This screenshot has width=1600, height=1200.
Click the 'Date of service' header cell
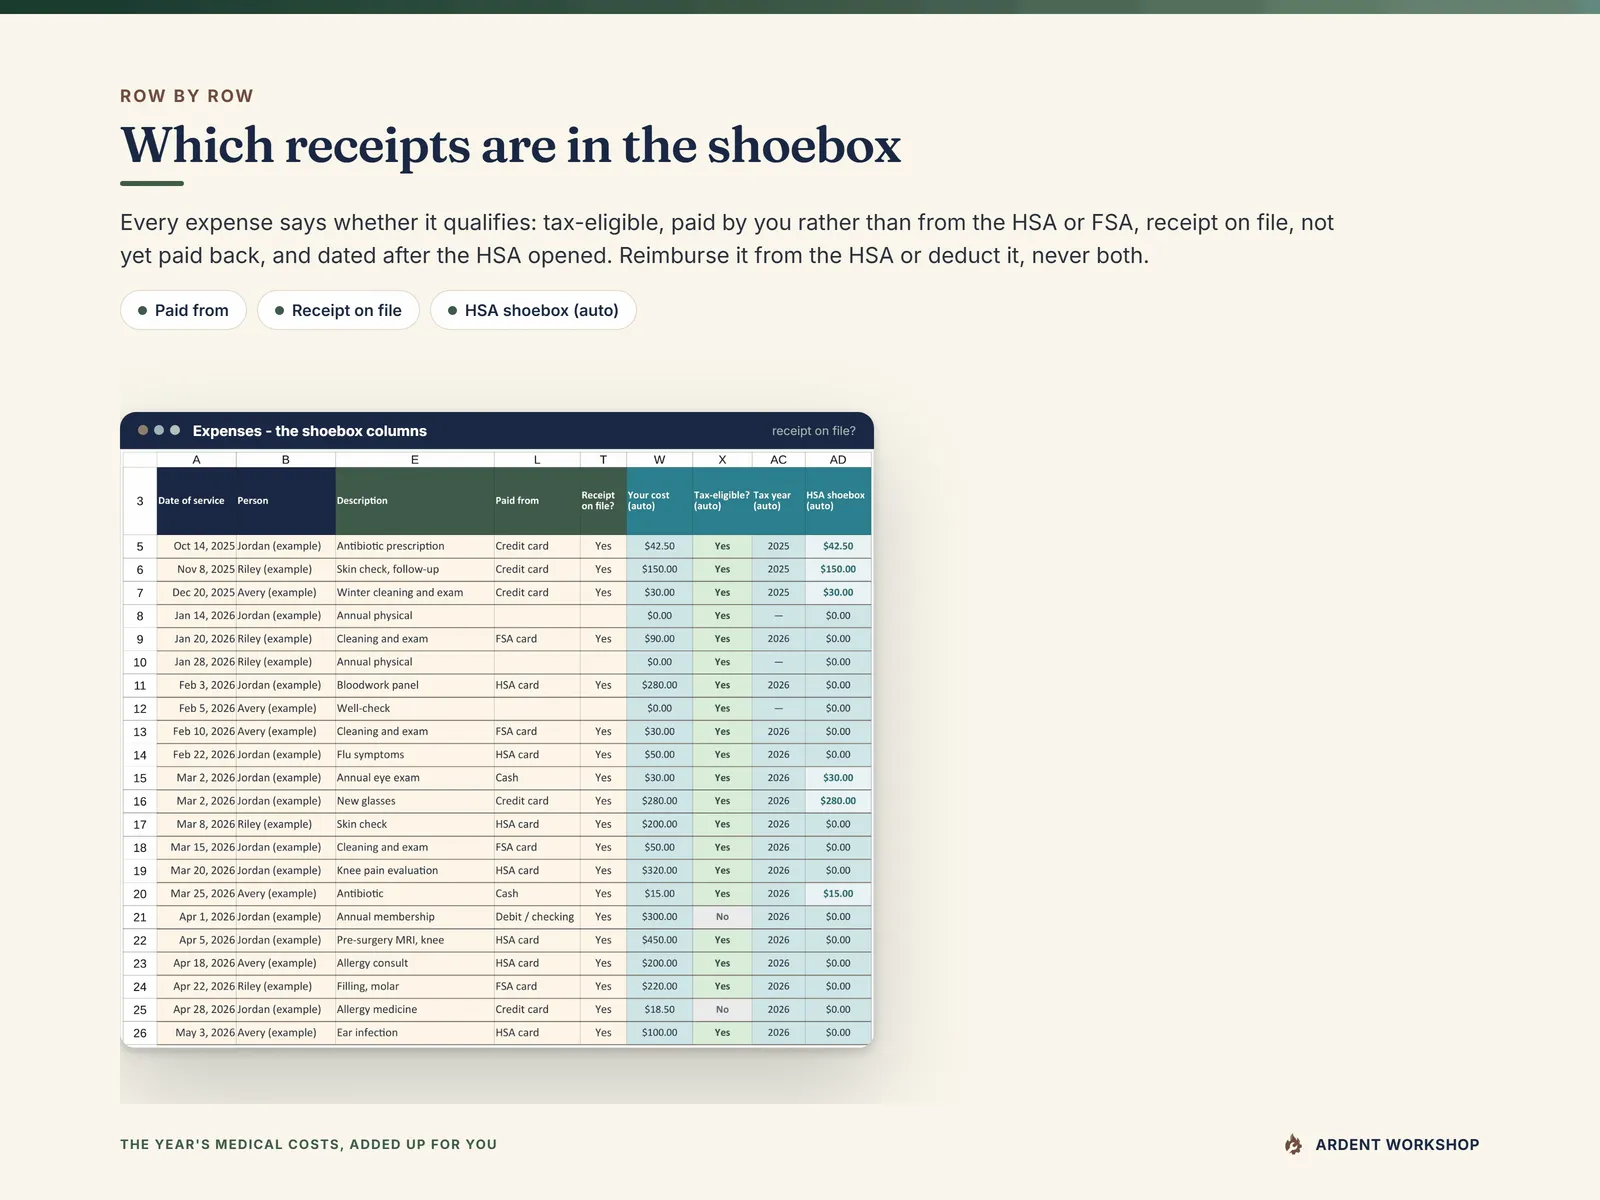196,501
